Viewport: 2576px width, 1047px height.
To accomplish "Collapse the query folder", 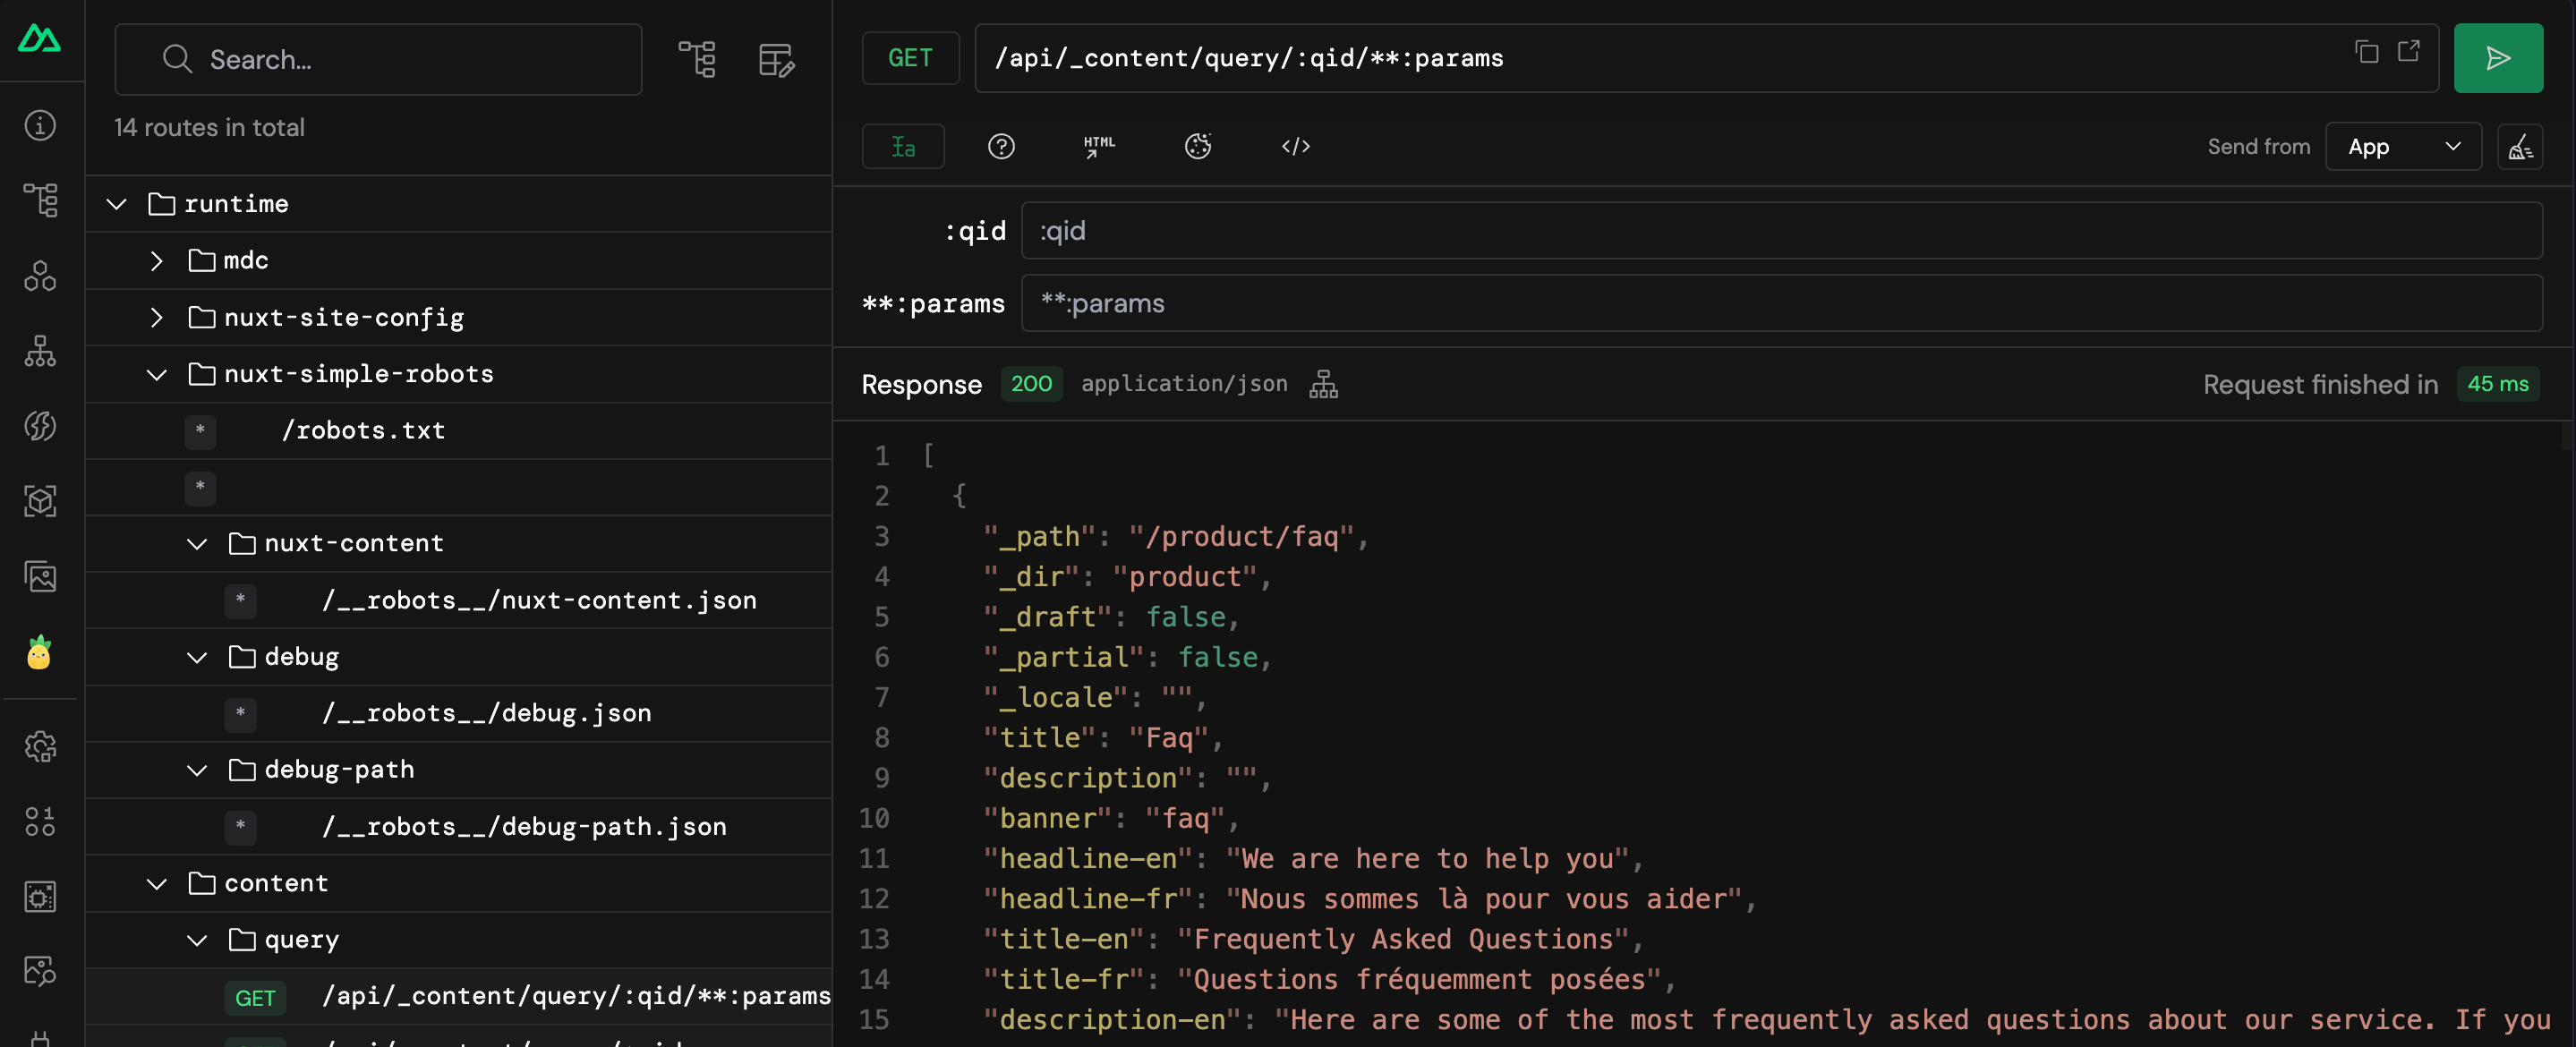I will [x=197, y=940].
